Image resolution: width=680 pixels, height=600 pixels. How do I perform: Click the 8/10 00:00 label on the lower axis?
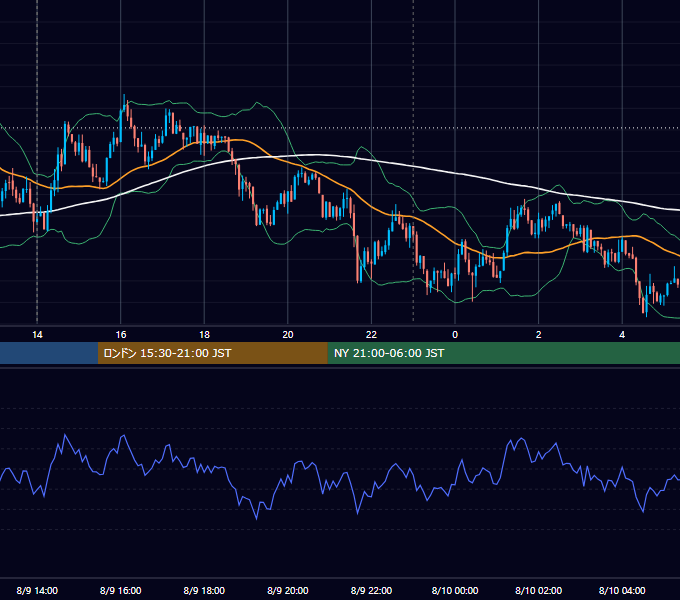[455, 590]
